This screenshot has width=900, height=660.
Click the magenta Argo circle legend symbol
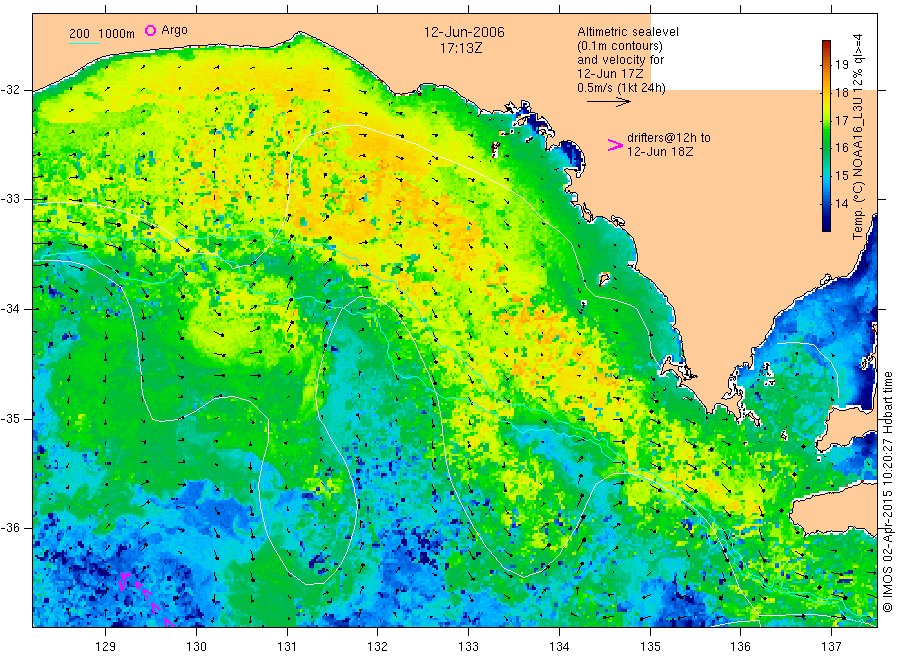150,30
